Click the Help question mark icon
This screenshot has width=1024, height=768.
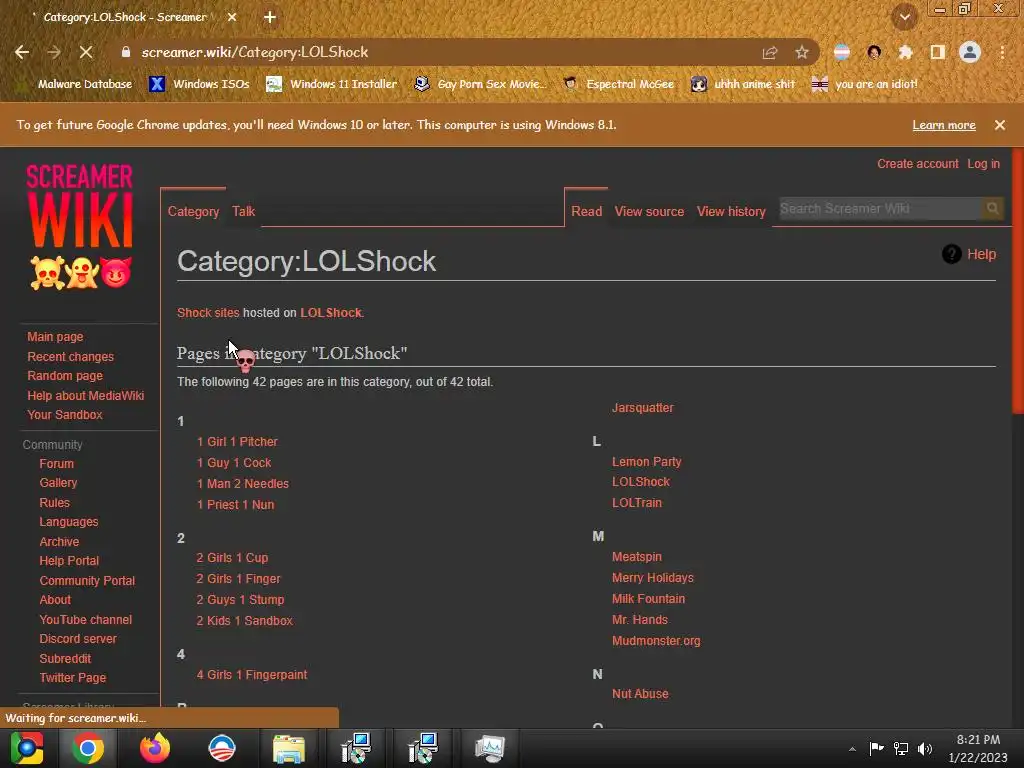point(952,254)
